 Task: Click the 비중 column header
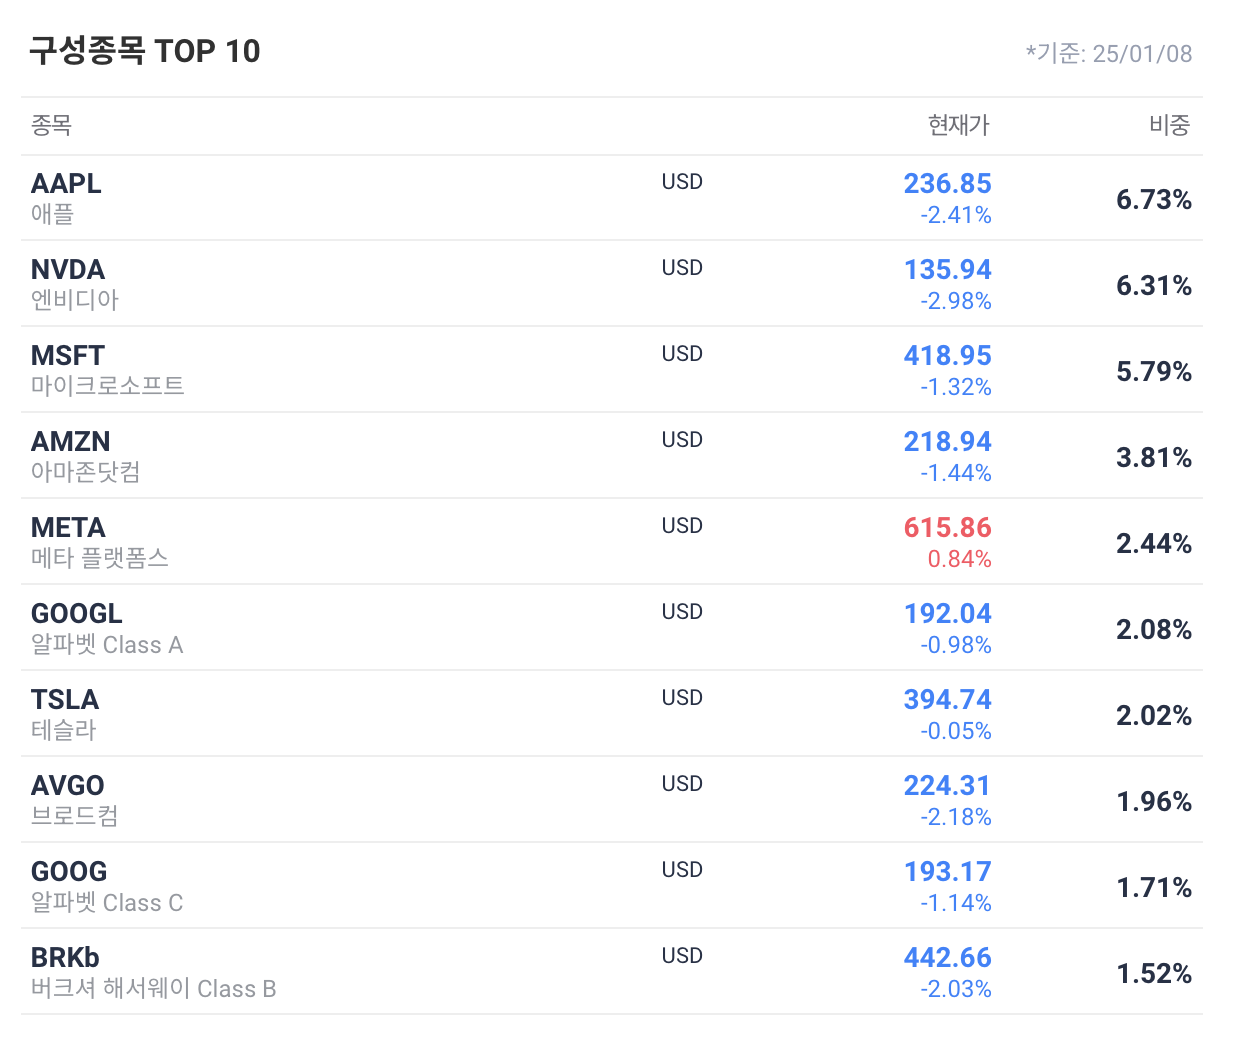[1170, 125]
